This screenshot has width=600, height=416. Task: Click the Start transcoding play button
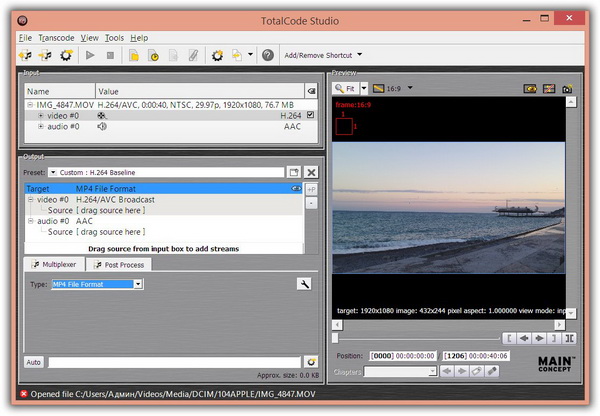(x=91, y=55)
